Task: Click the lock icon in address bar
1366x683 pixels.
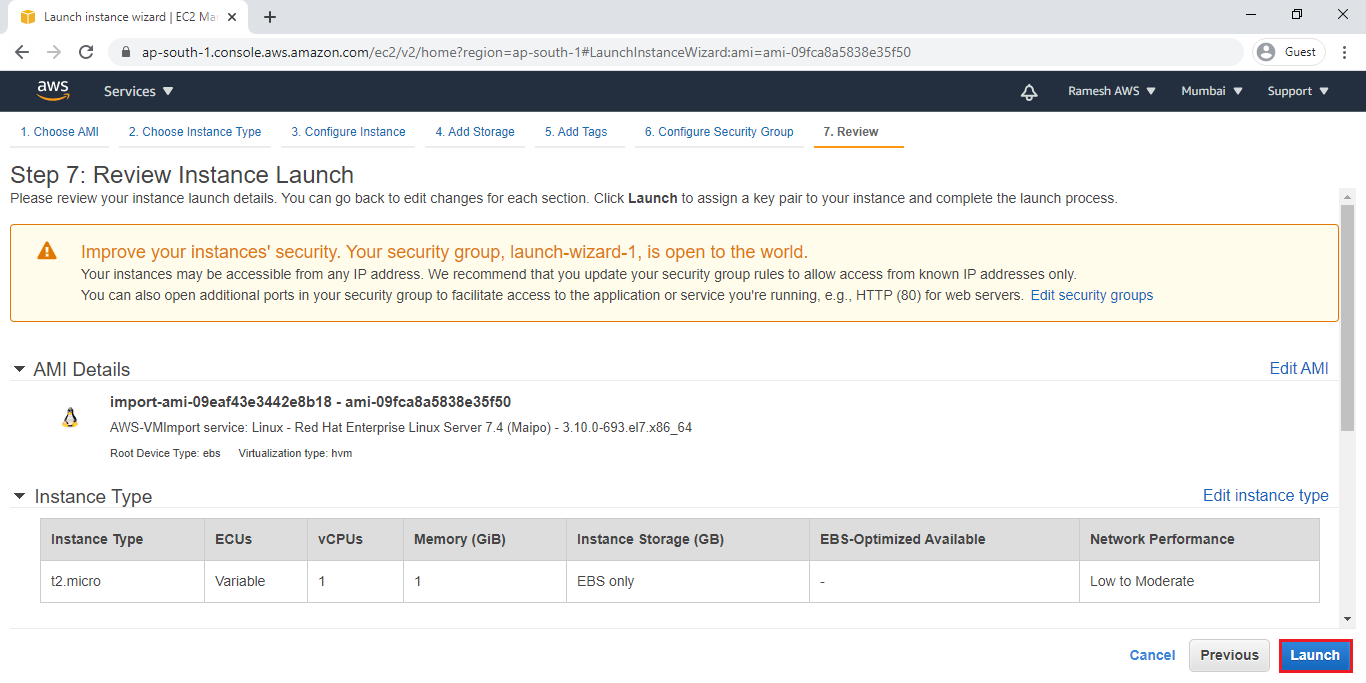Action: (x=126, y=52)
